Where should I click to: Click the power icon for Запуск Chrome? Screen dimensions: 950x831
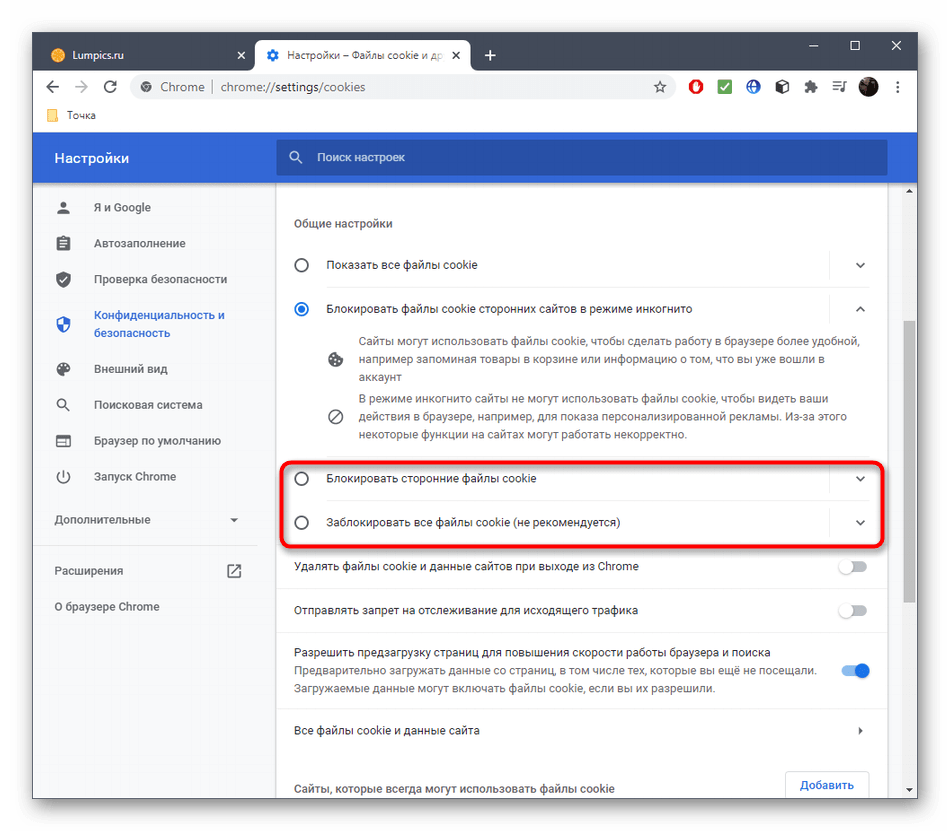(x=63, y=477)
